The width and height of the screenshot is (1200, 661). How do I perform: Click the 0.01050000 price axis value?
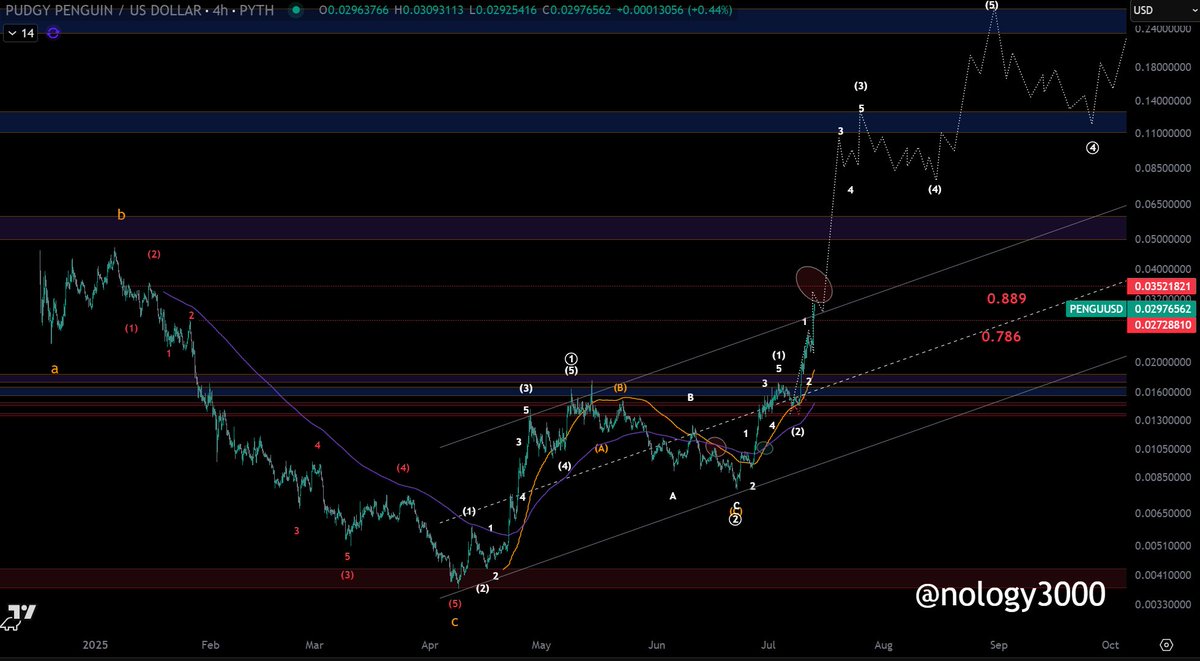(1162, 448)
